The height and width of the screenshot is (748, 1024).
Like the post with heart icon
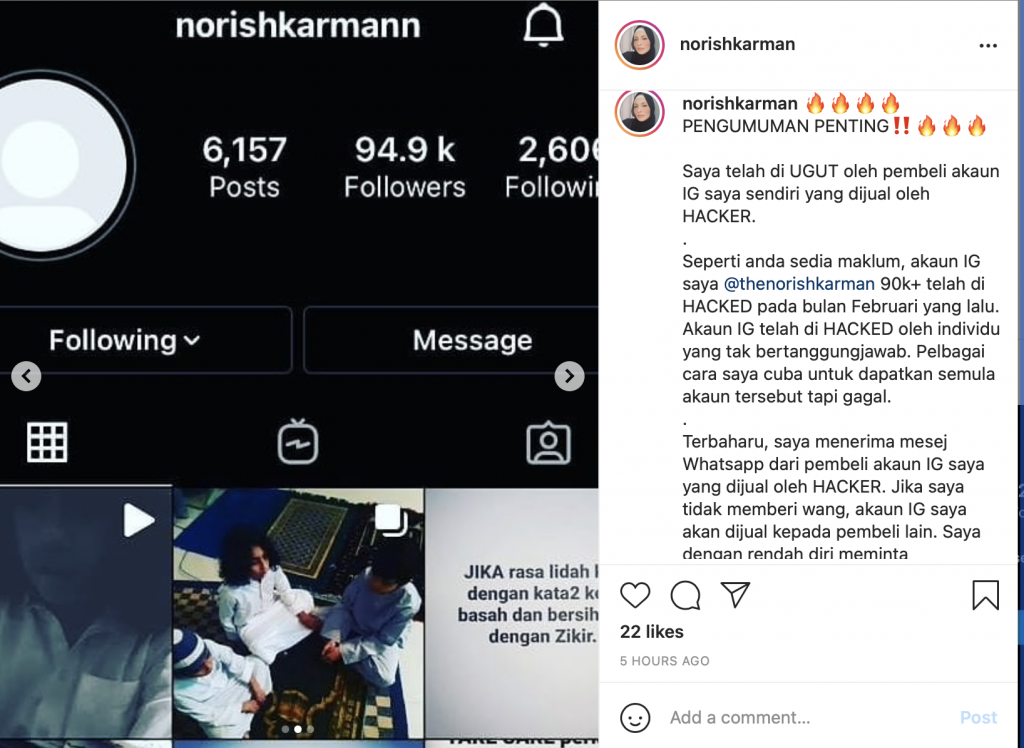coord(635,594)
